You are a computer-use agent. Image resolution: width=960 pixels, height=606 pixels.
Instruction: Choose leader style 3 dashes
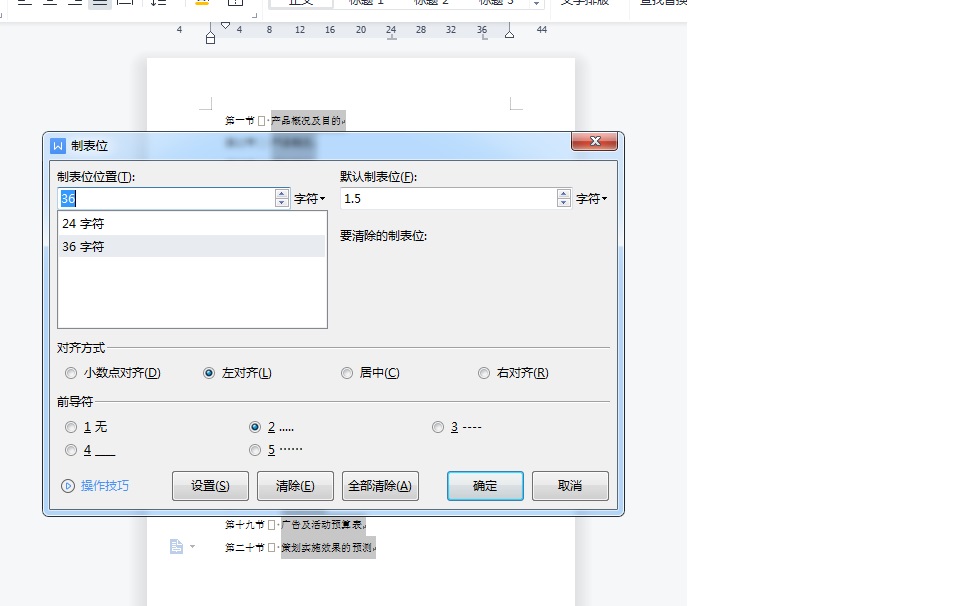tap(438, 427)
